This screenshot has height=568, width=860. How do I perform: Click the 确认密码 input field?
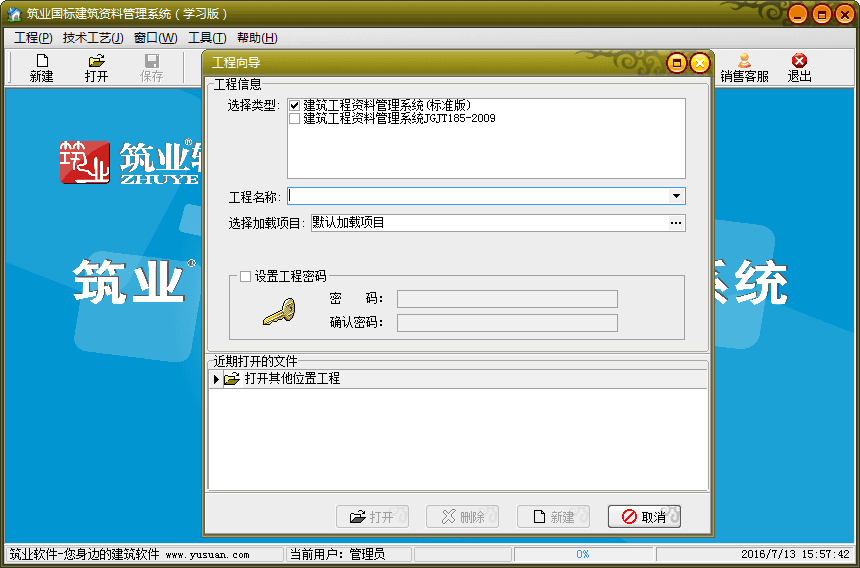507,323
